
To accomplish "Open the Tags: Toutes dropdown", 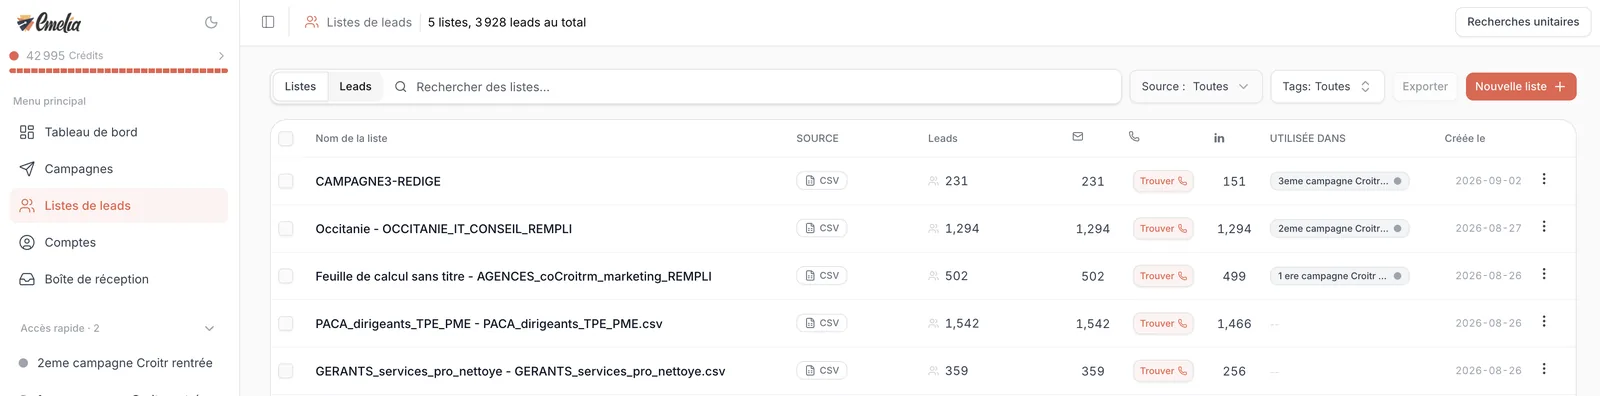I will coord(1327,87).
